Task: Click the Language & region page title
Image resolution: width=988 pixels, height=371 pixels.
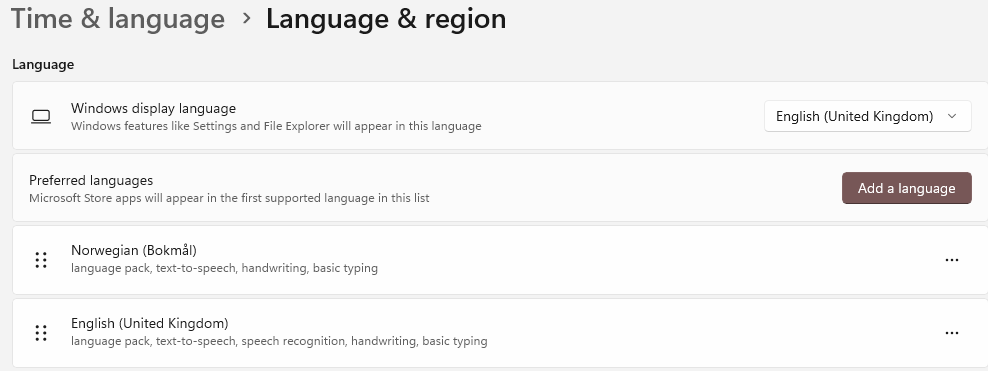Action: (x=386, y=19)
